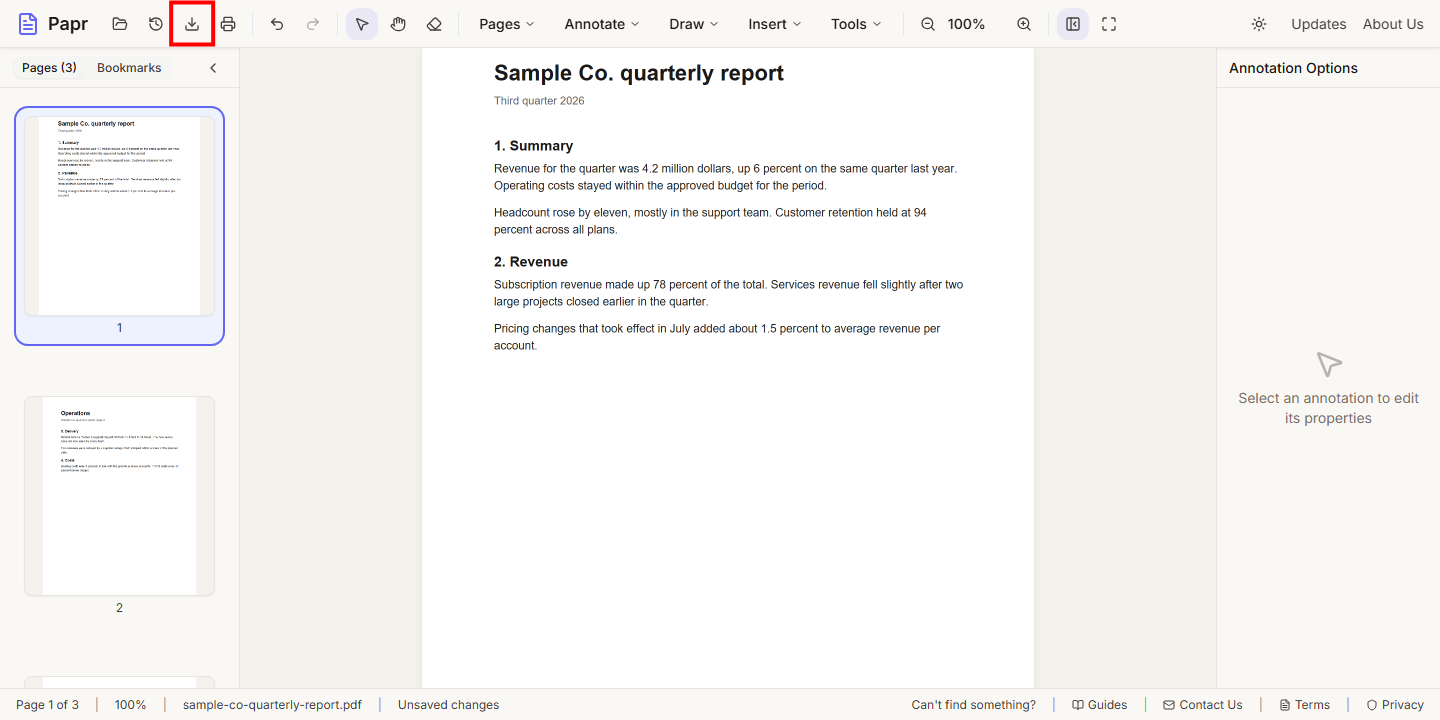Open the Tools dropdown menu
This screenshot has width=1440, height=720.
click(x=857, y=24)
